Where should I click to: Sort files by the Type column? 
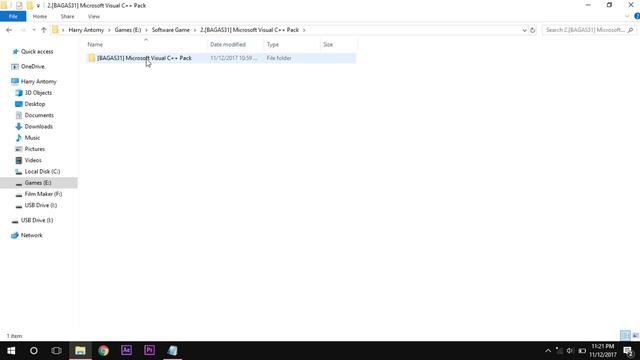273,44
